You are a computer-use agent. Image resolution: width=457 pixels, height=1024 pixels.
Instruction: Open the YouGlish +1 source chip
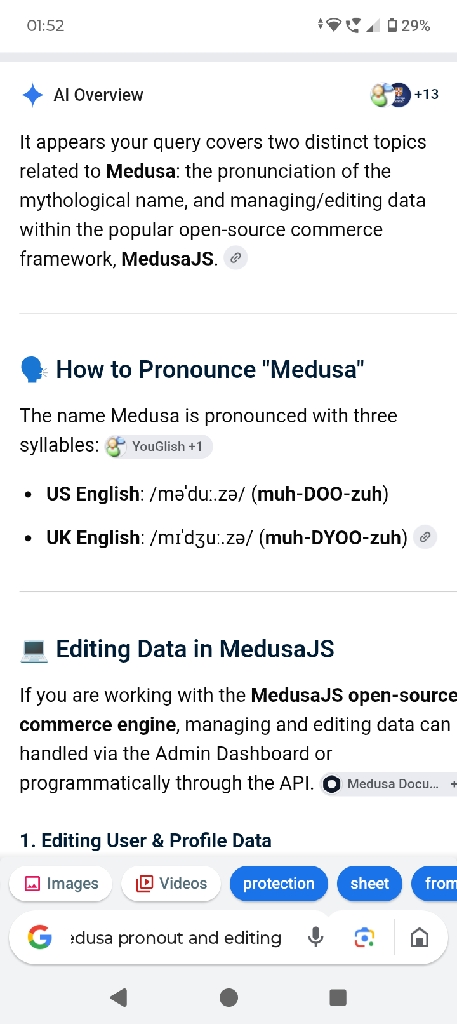tap(159, 447)
